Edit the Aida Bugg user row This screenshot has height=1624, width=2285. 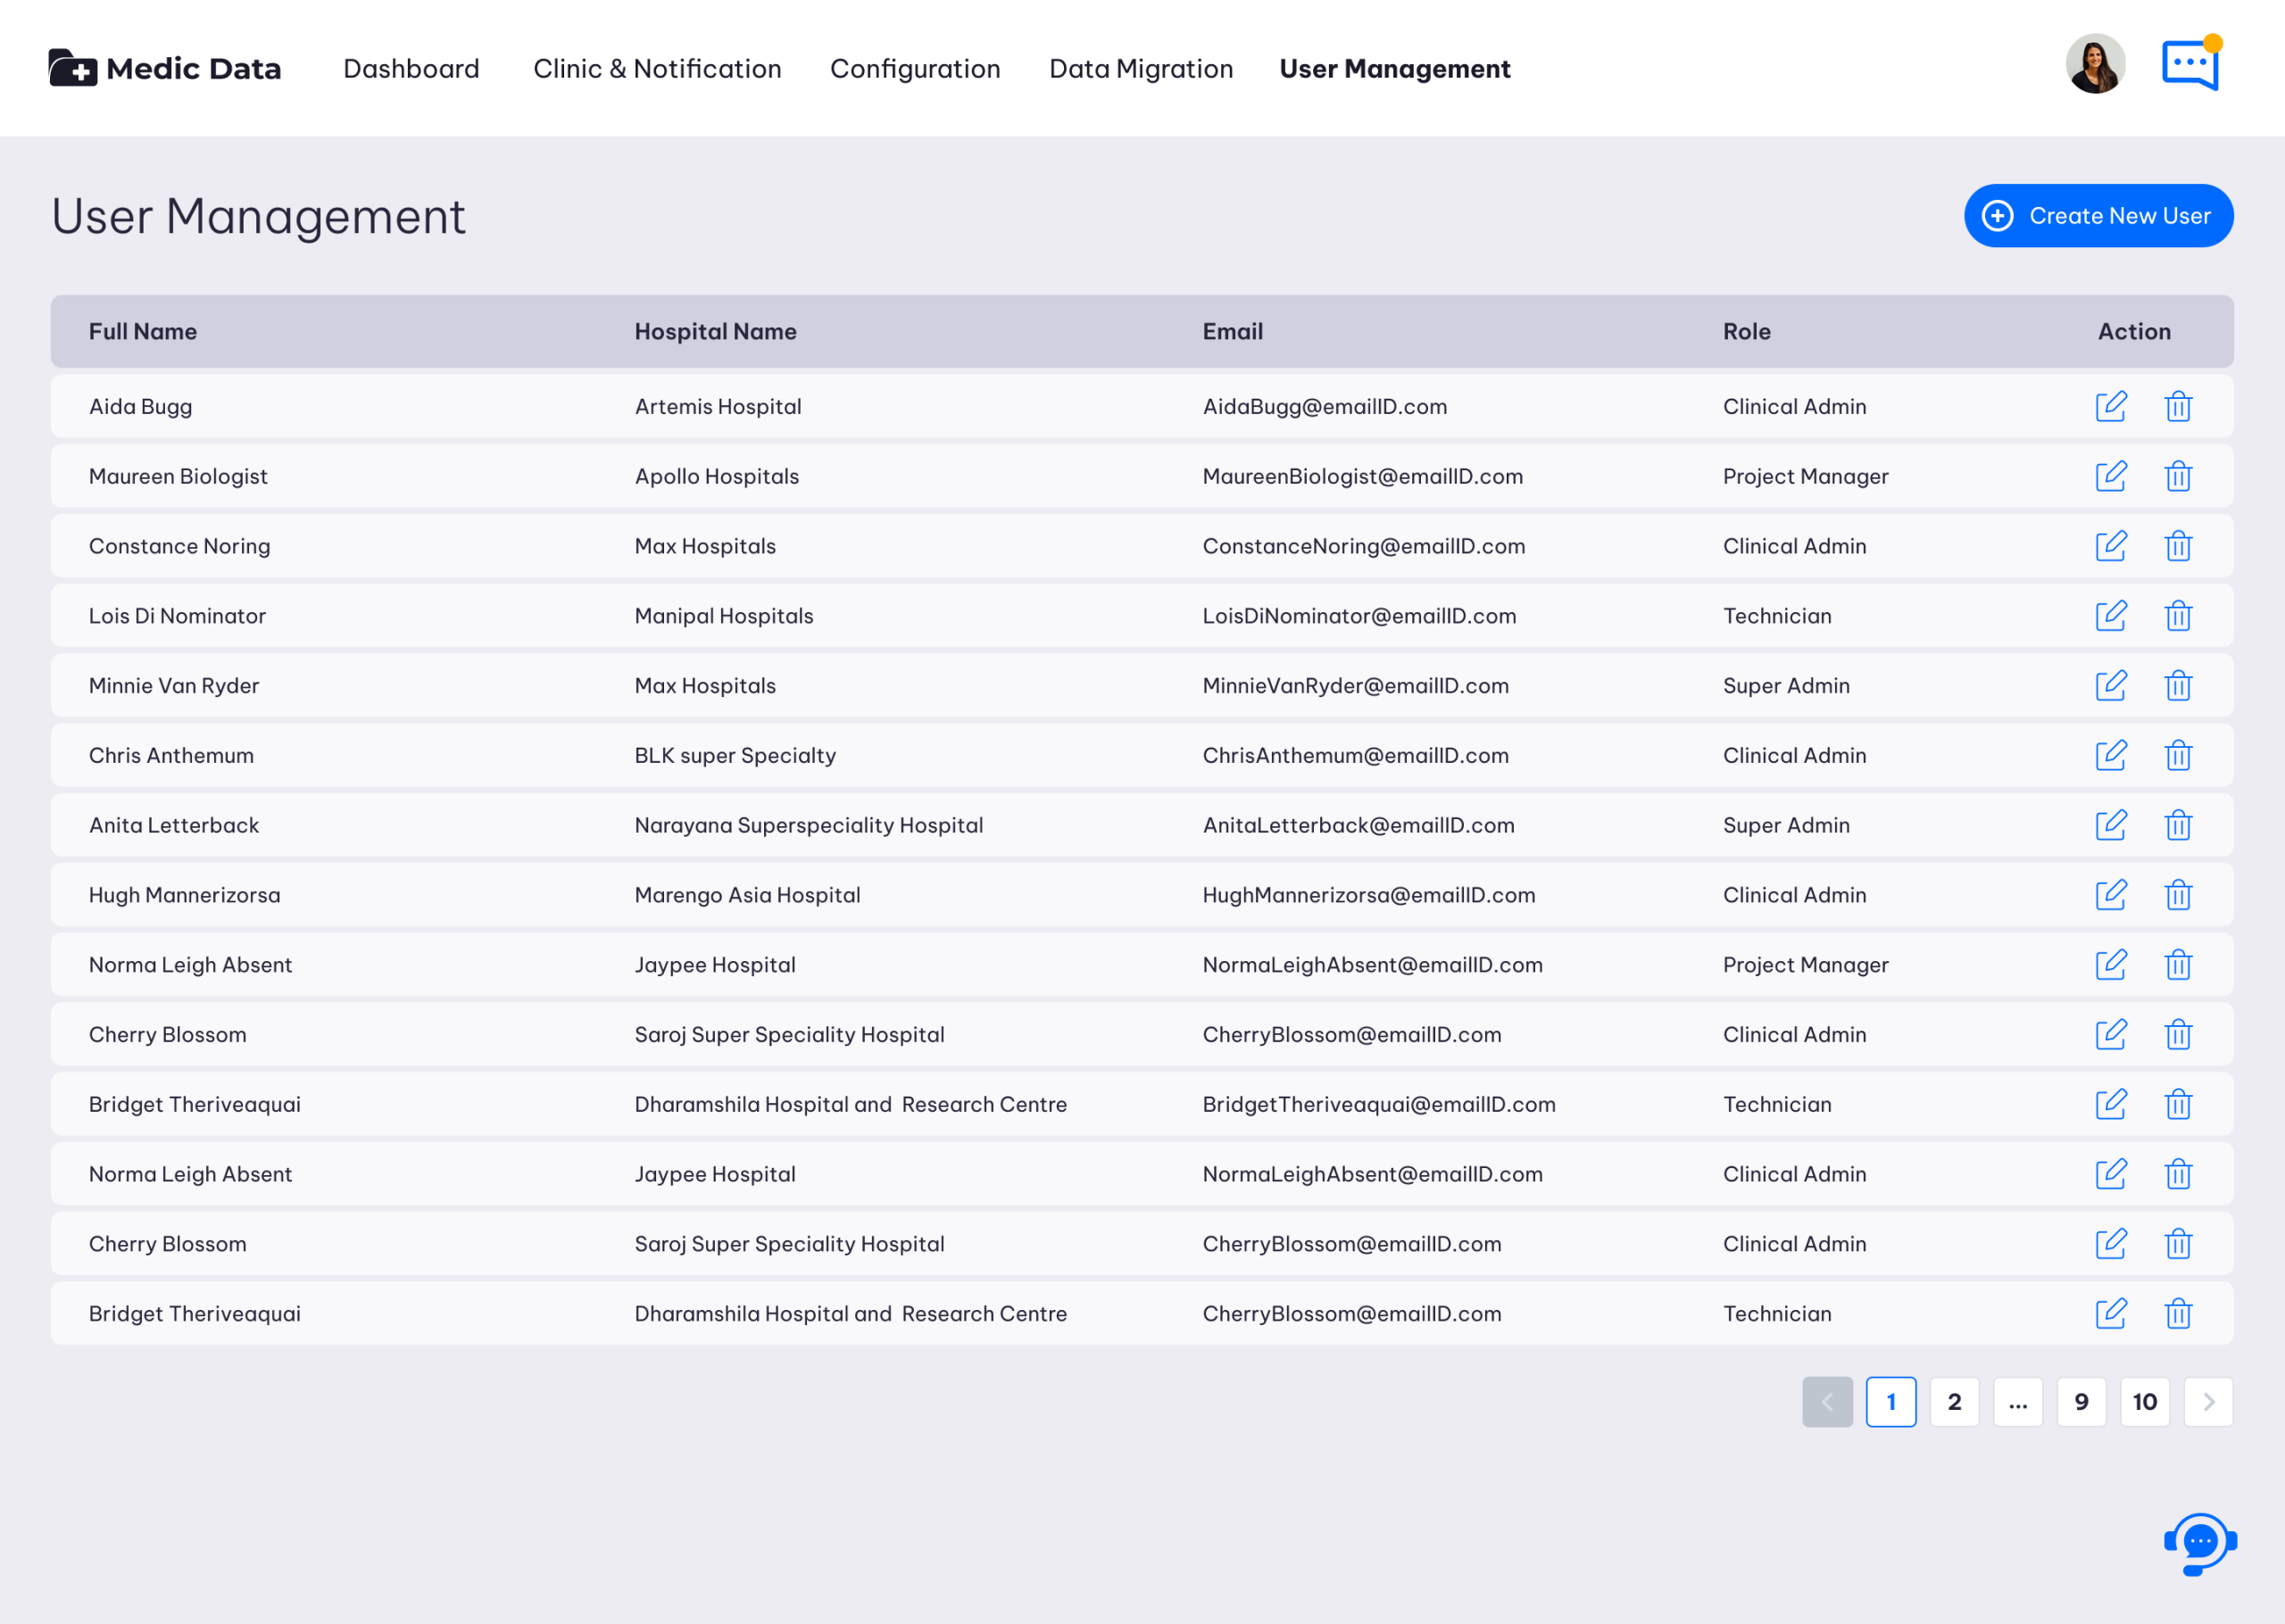pos(2110,406)
